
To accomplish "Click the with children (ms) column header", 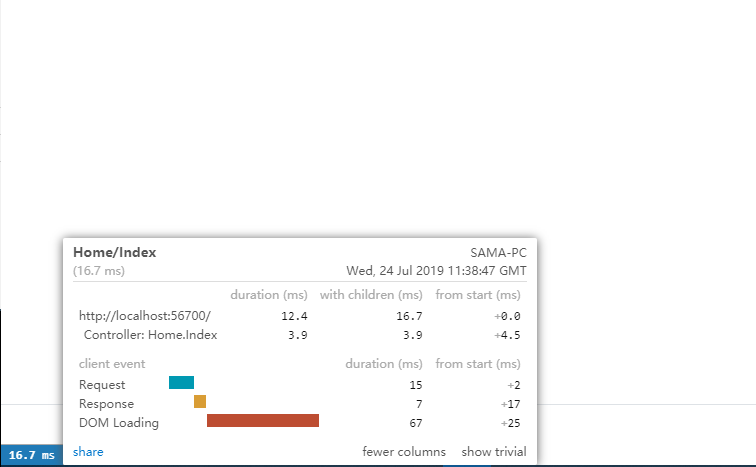I will click(x=371, y=295).
